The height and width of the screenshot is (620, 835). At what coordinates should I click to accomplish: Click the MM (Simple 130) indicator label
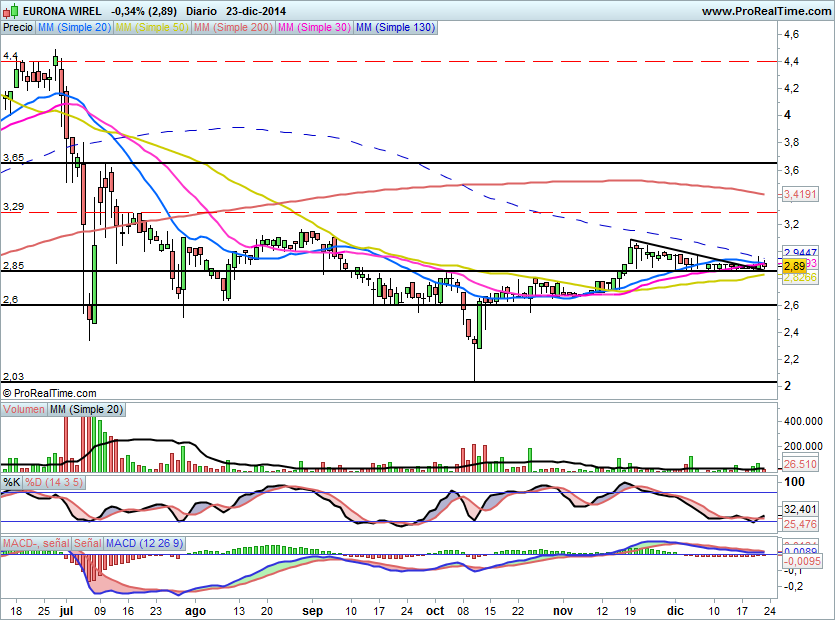[395, 28]
